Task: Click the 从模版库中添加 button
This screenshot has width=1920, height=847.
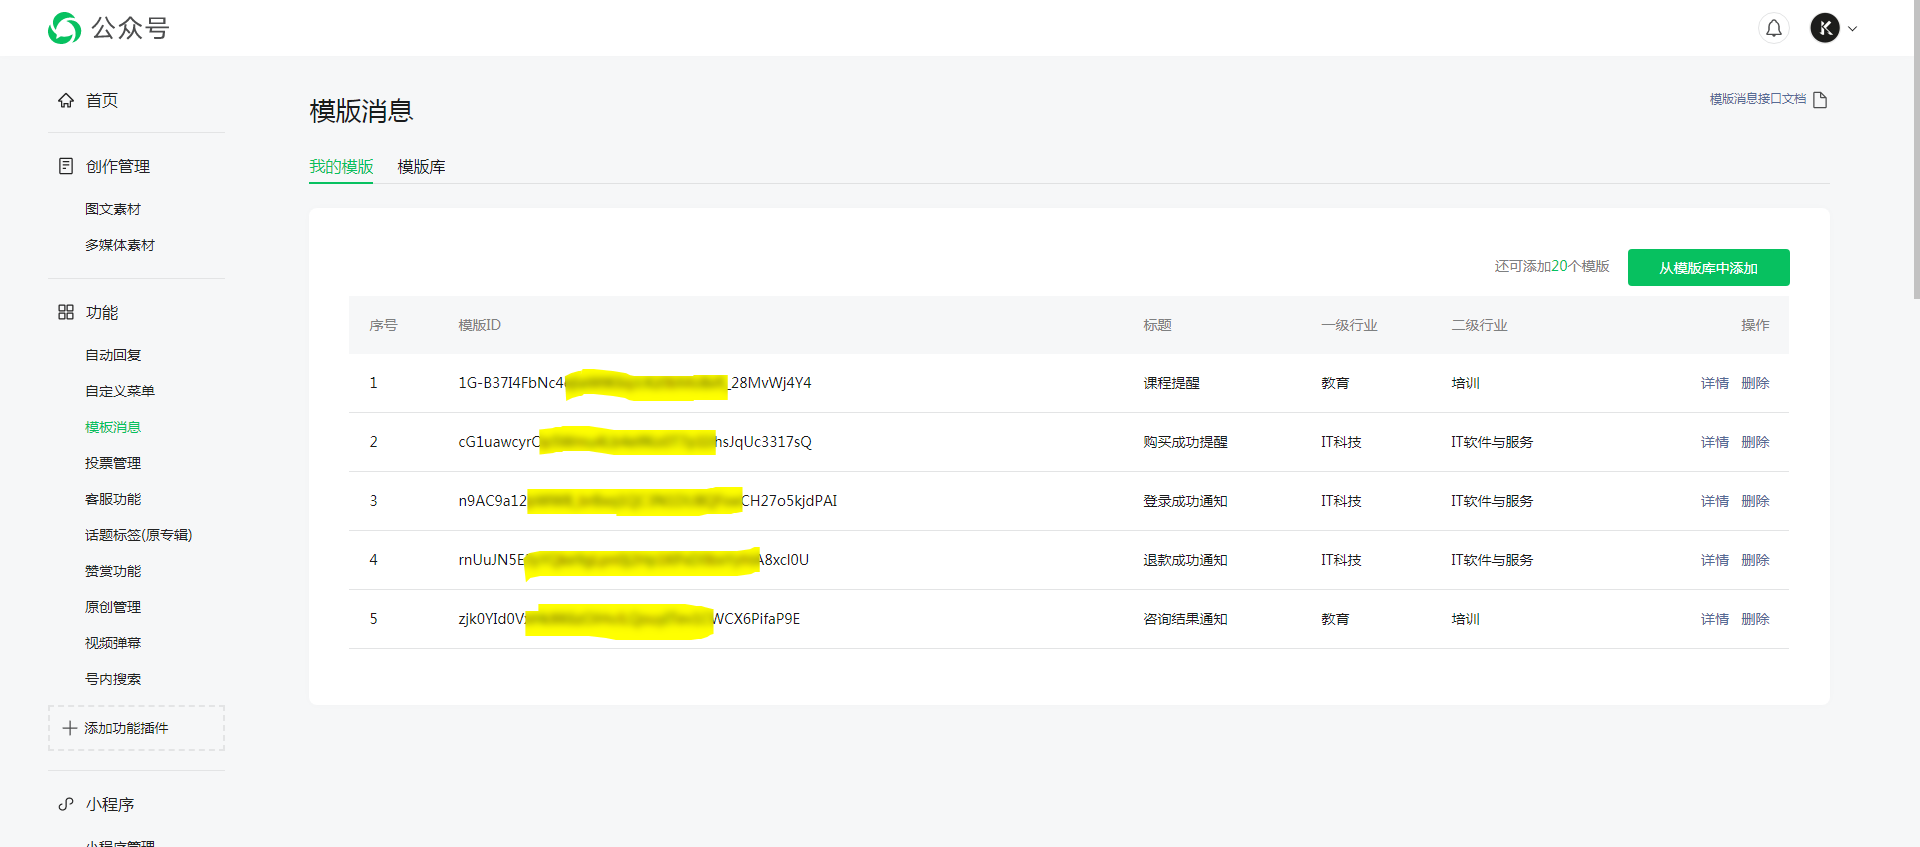Action: click(1708, 268)
